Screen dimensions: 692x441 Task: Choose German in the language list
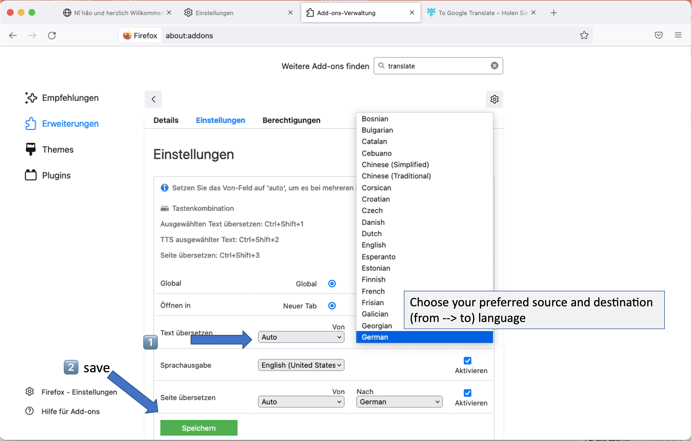[424, 337]
